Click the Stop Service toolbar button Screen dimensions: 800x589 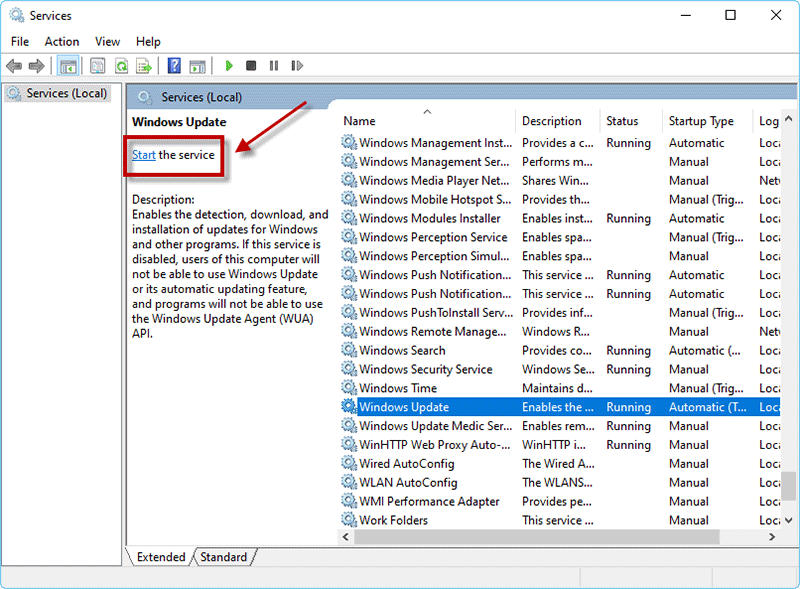click(x=251, y=66)
